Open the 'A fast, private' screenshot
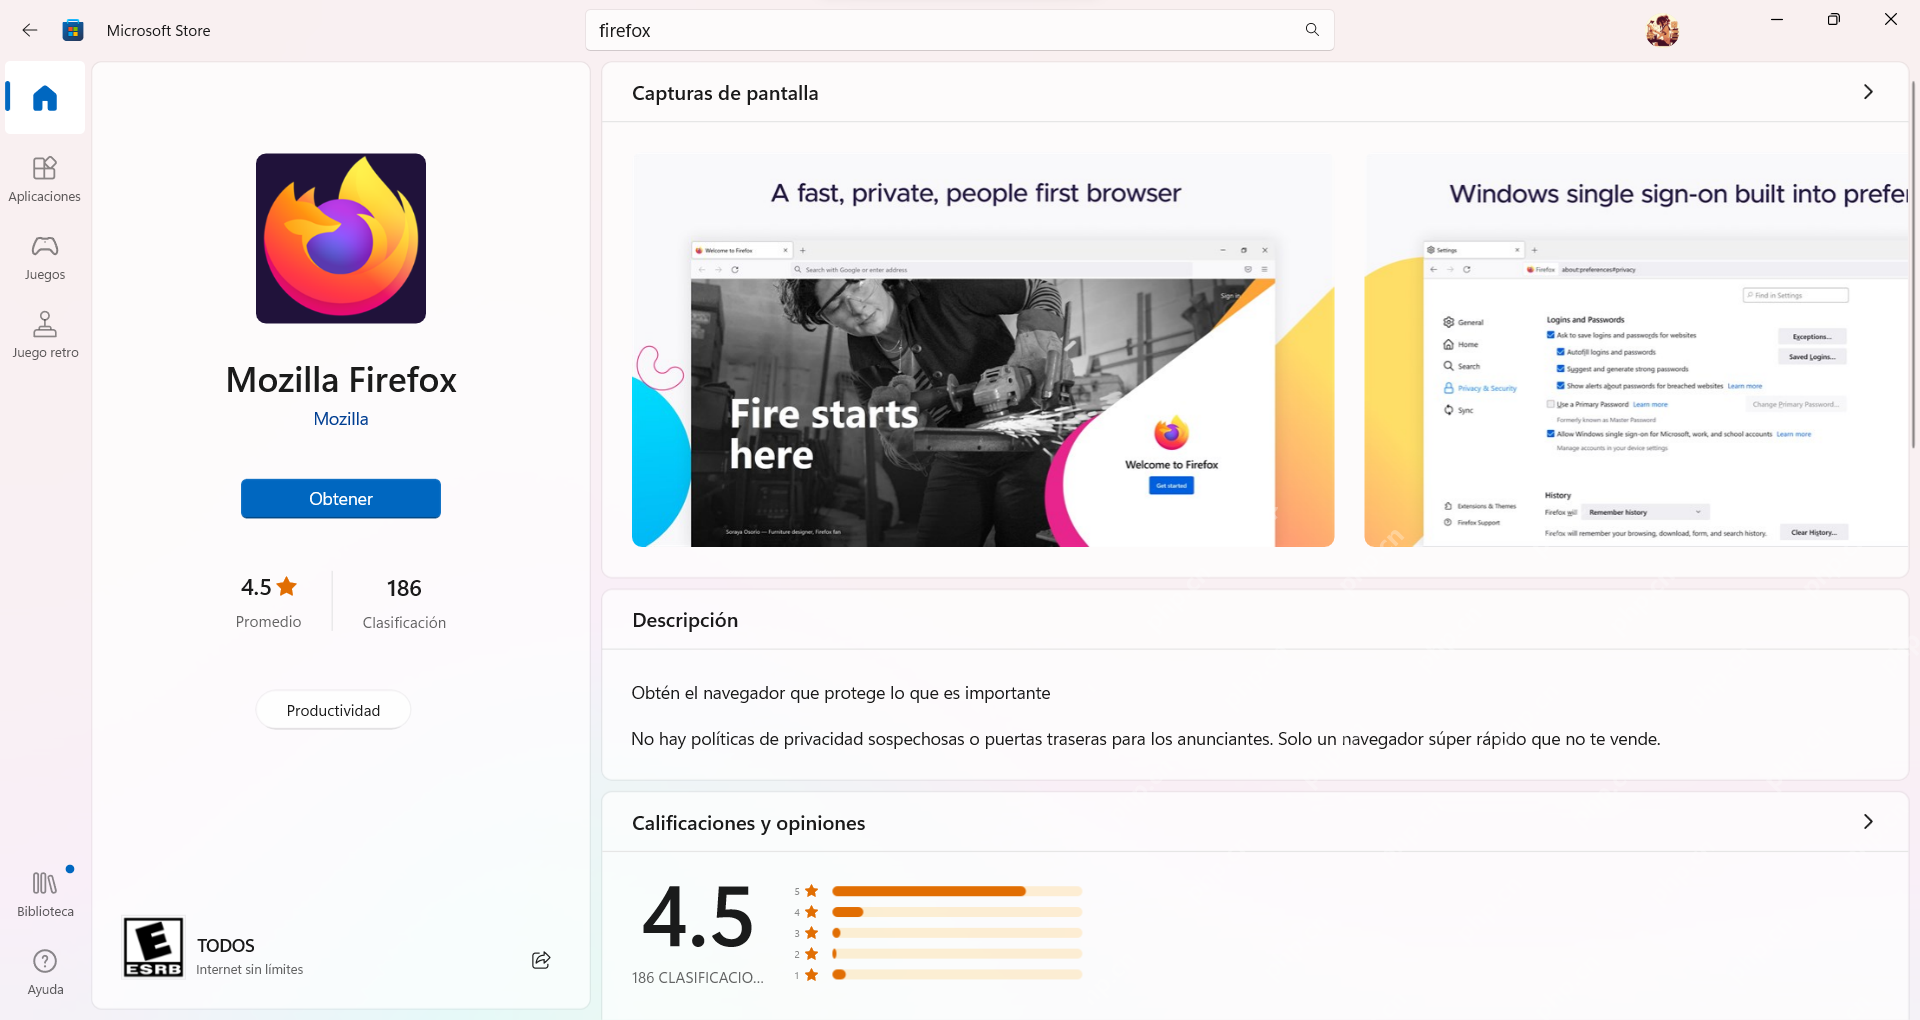Image resolution: width=1920 pixels, height=1020 pixels. pos(983,350)
